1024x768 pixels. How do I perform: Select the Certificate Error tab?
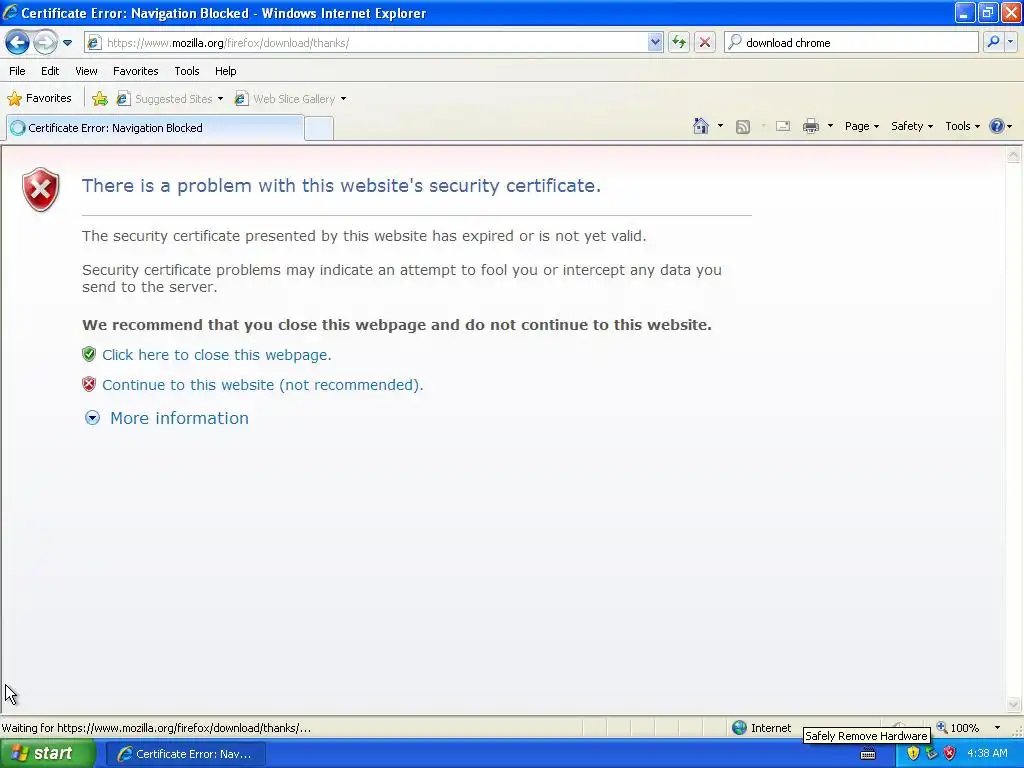pos(155,128)
